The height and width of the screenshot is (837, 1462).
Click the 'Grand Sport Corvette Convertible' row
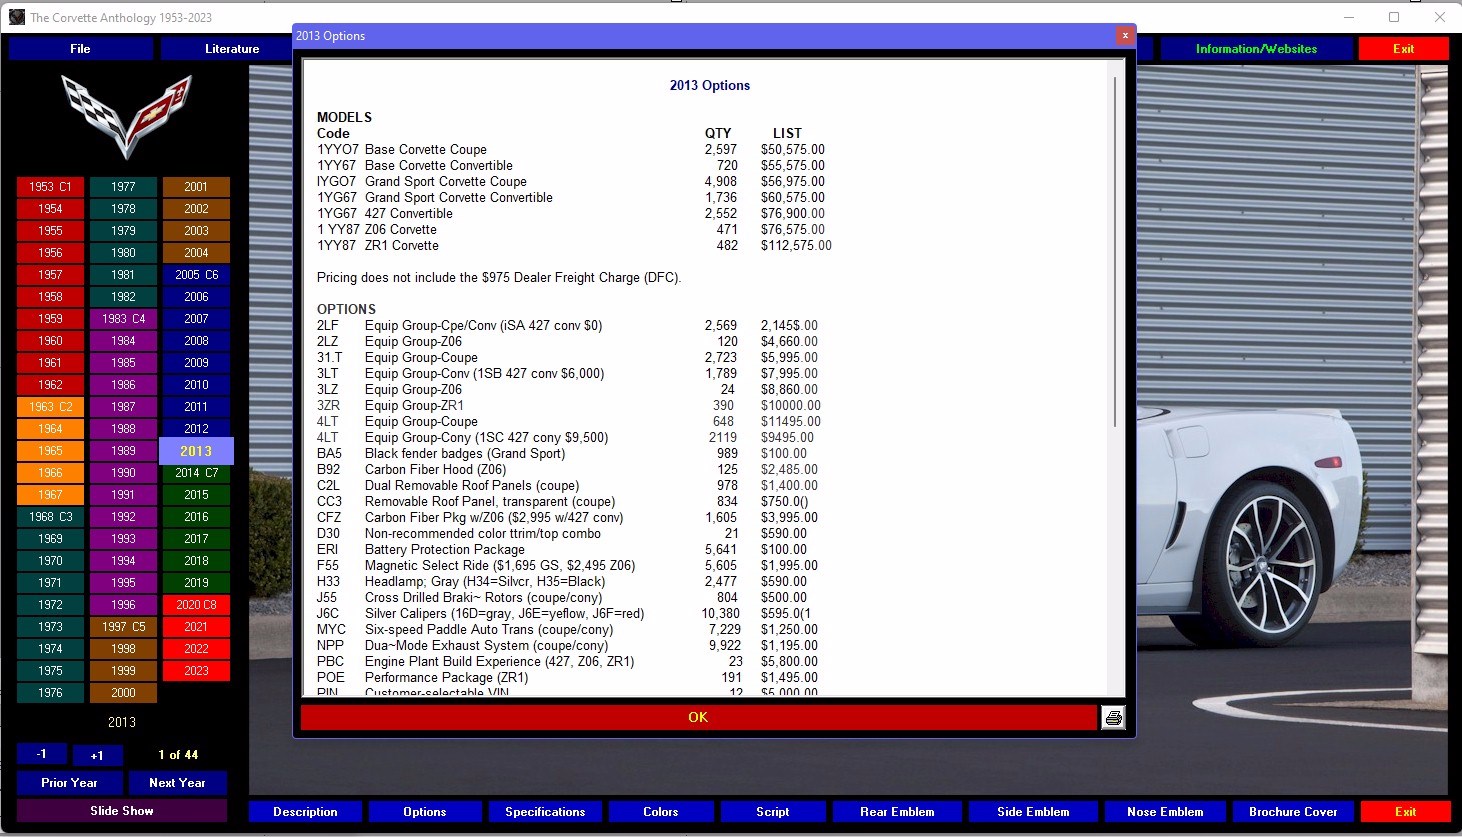click(x=571, y=198)
